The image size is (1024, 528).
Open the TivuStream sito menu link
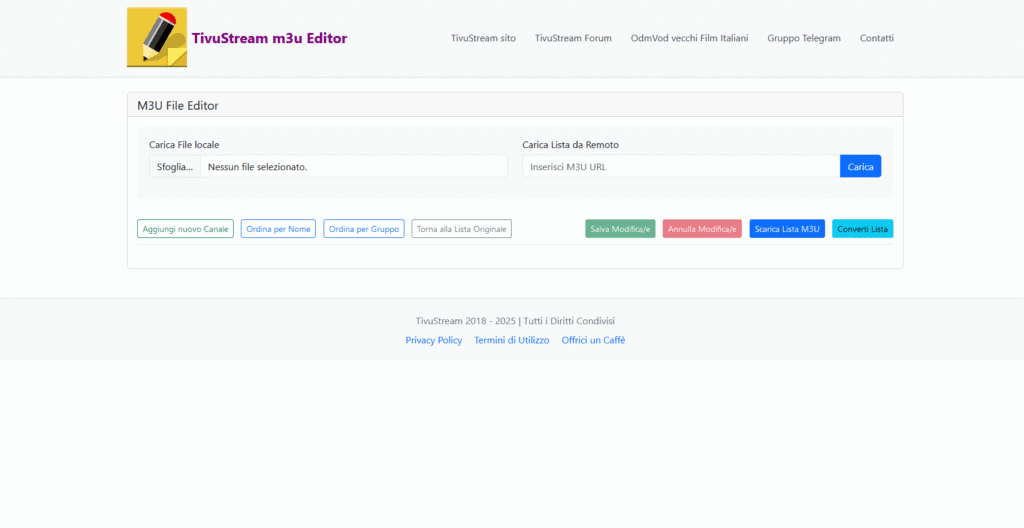click(483, 38)
